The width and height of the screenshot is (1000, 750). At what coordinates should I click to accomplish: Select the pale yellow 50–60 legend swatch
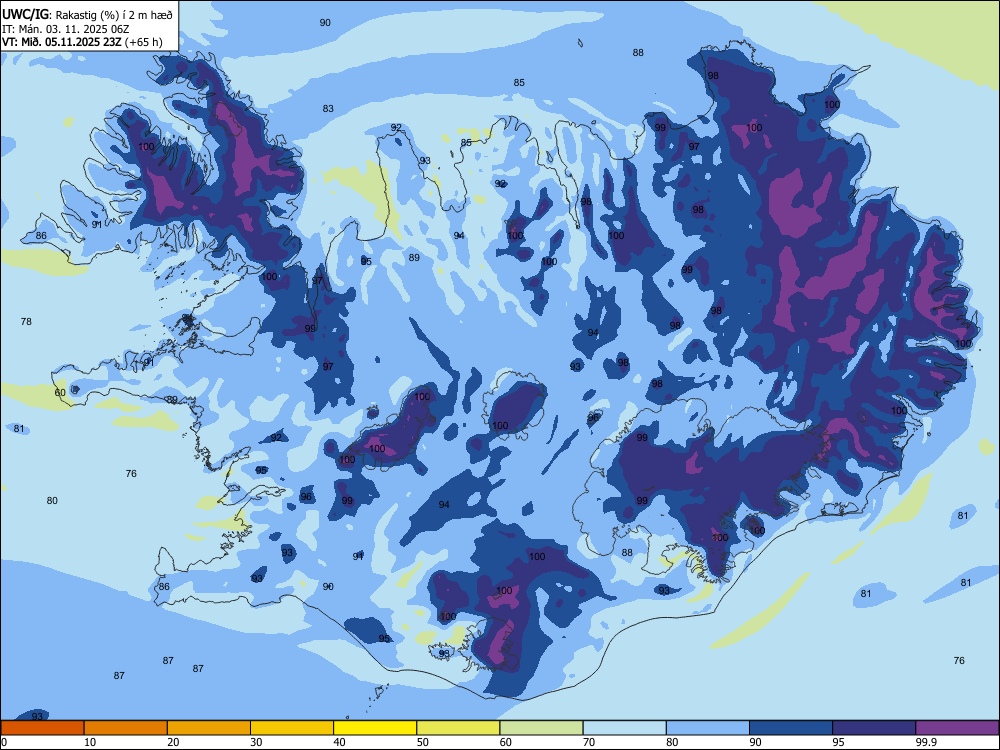(x=458, y=728)
